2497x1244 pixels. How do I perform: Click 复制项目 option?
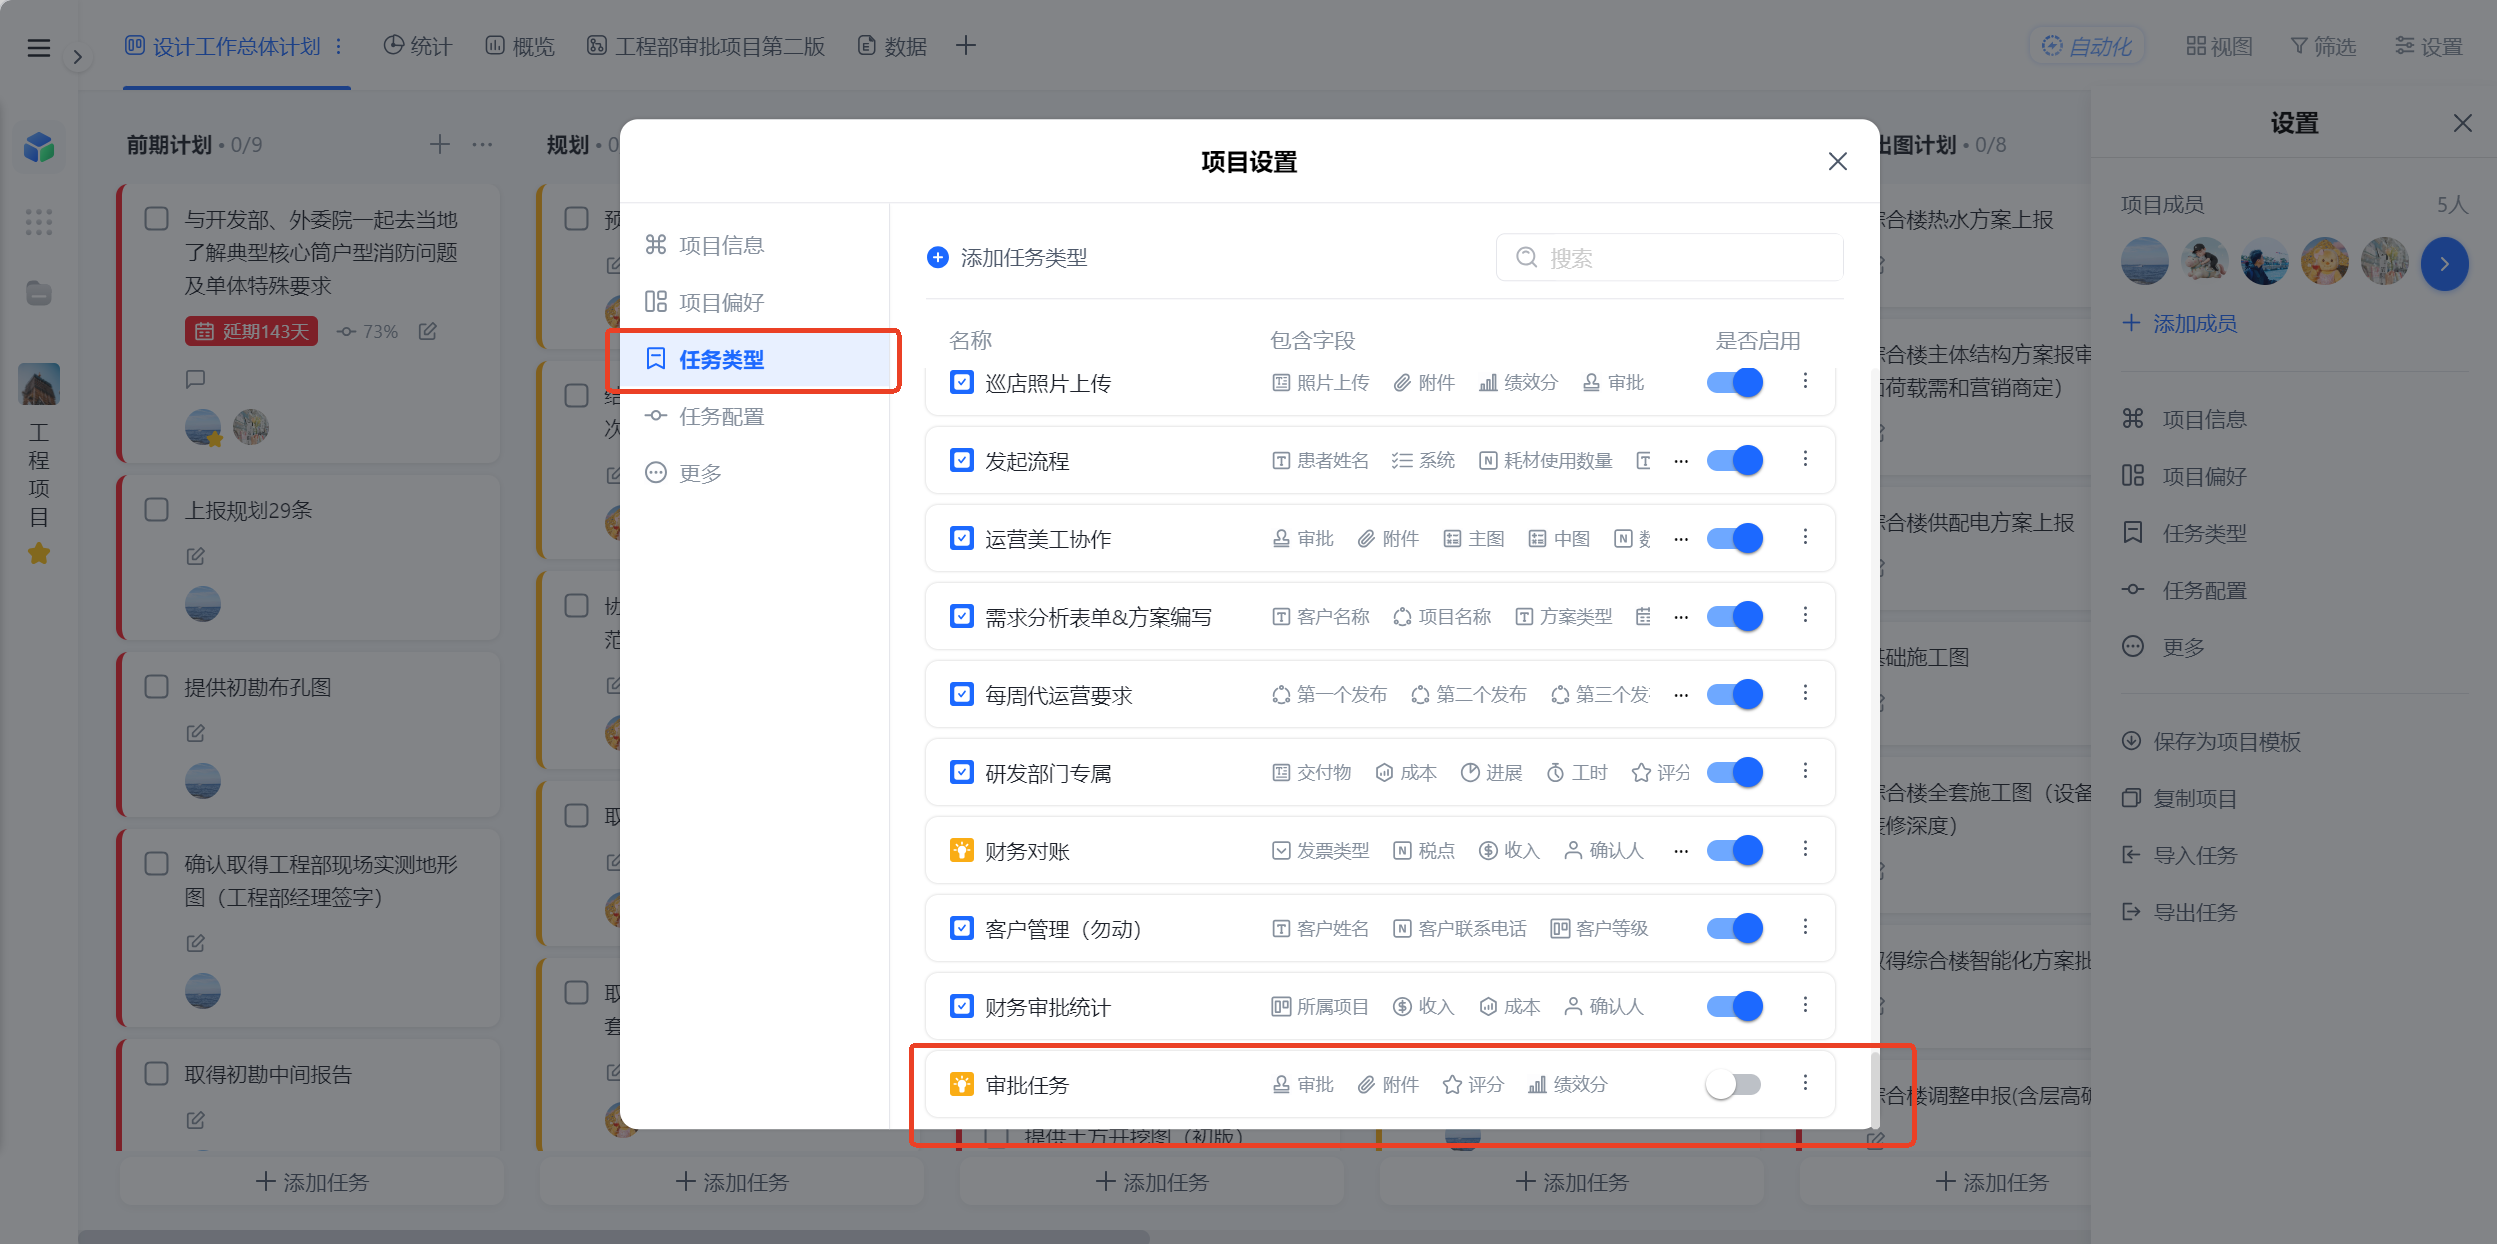tap(2180, 798)
